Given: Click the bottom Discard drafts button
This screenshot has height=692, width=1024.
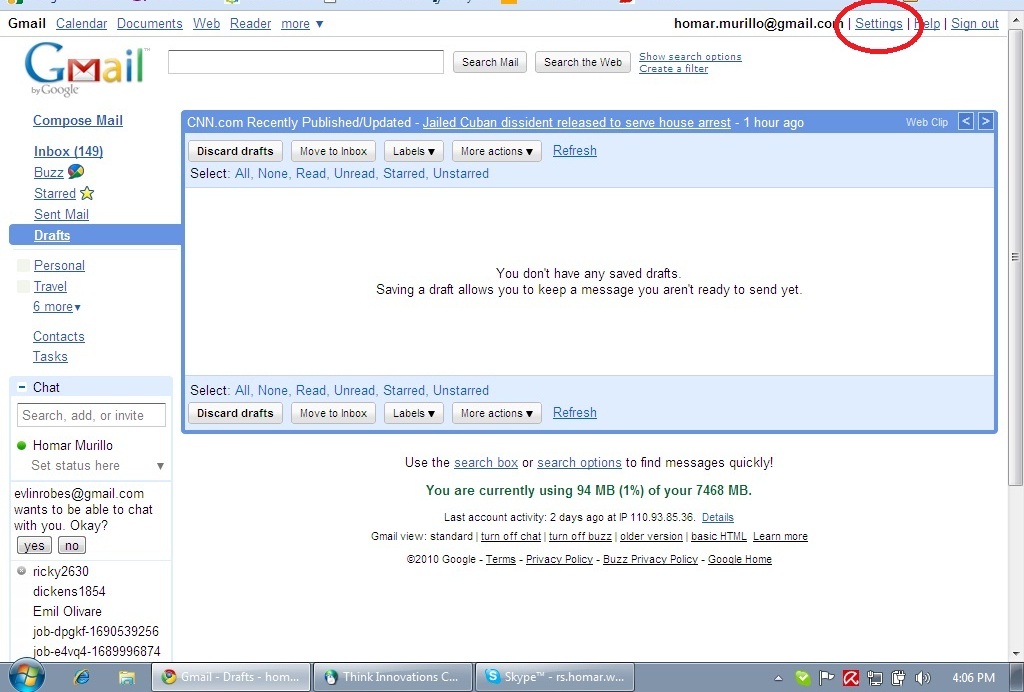Looking at the screenshot, I should [x=235, y=413].
